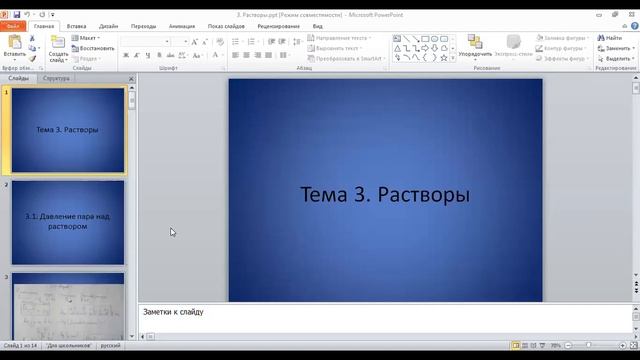The image size is (640, 360).
Task: Open the Рецензирование tab
Action: pyautogui.click(x=278, y=26)
